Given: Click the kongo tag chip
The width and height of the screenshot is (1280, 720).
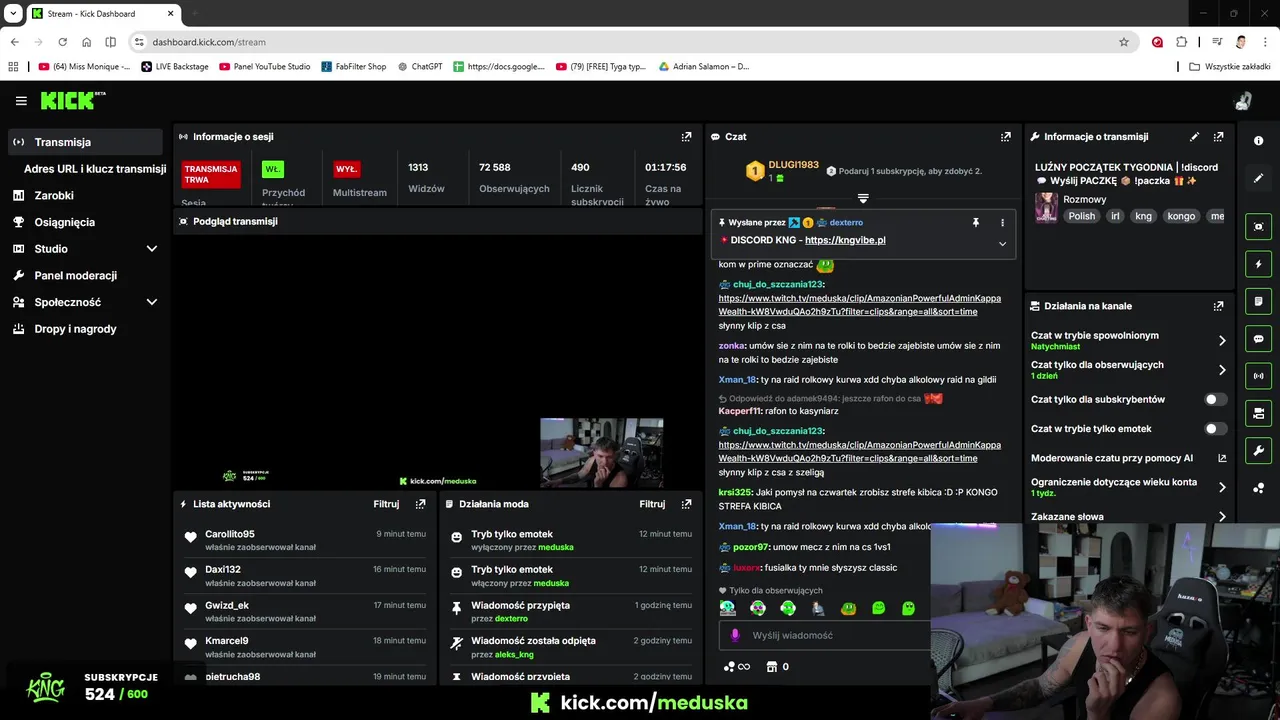Looking at the screenshot, I should (x=1181, y=216).
